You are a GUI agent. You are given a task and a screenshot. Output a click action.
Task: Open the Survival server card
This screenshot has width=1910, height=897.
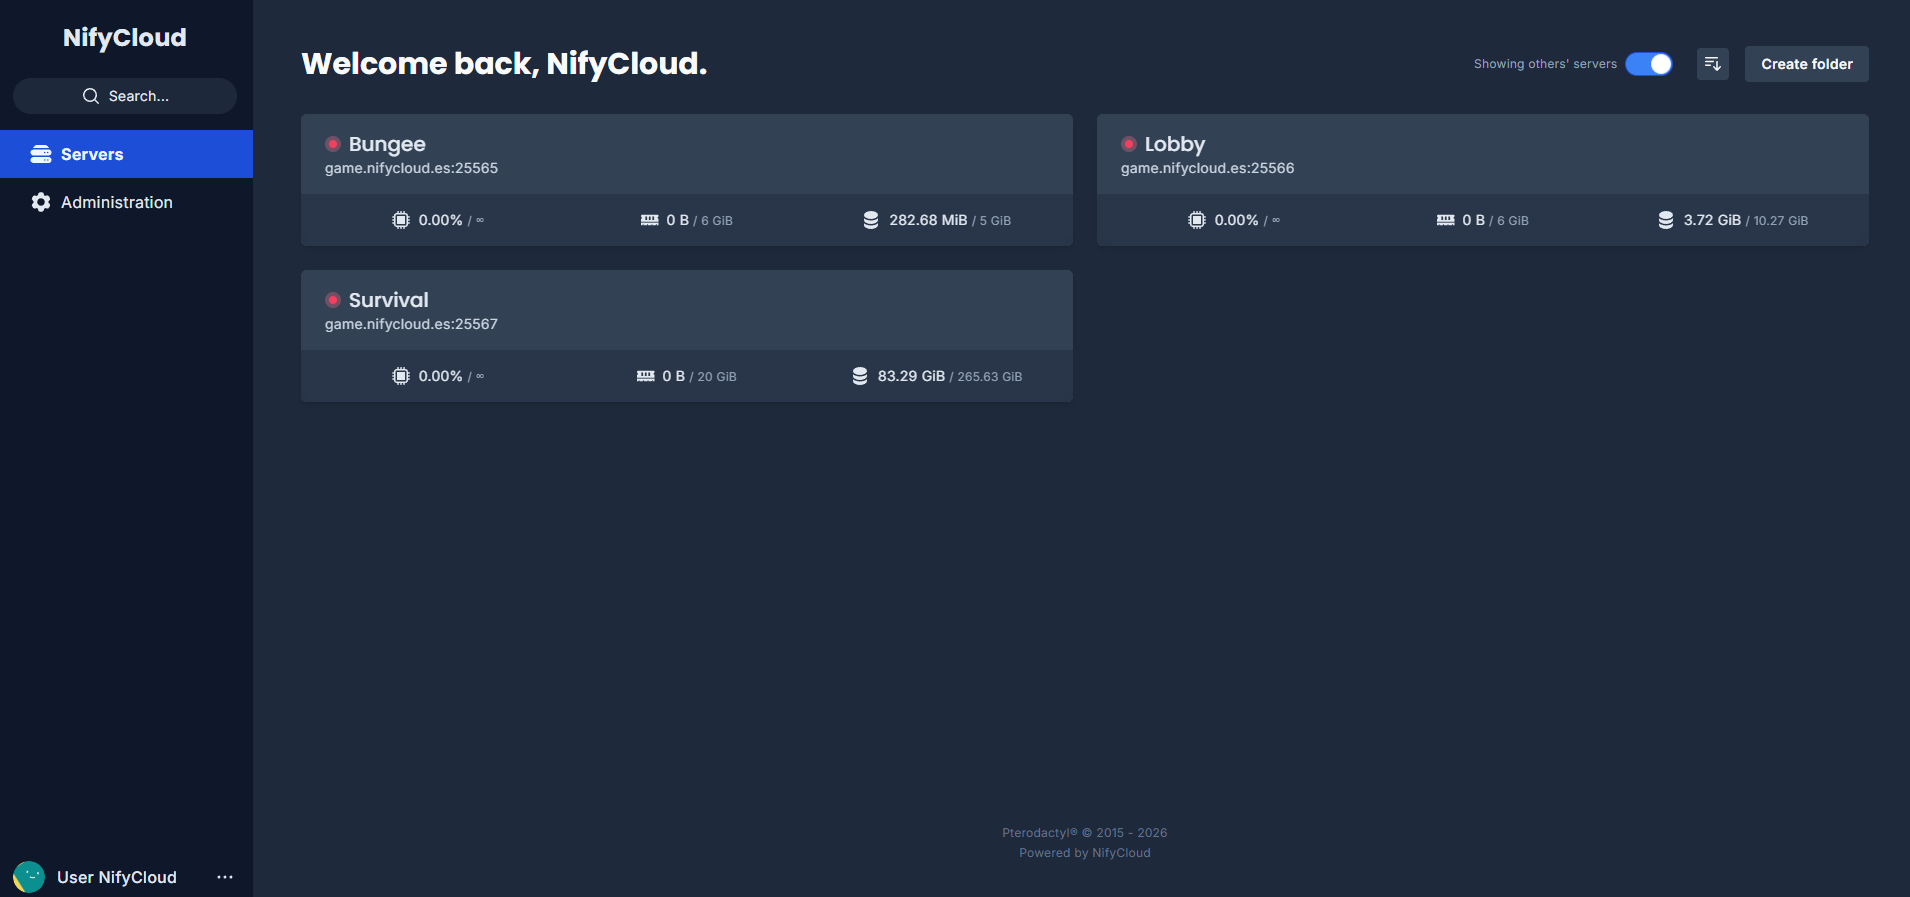click(687, 336)
